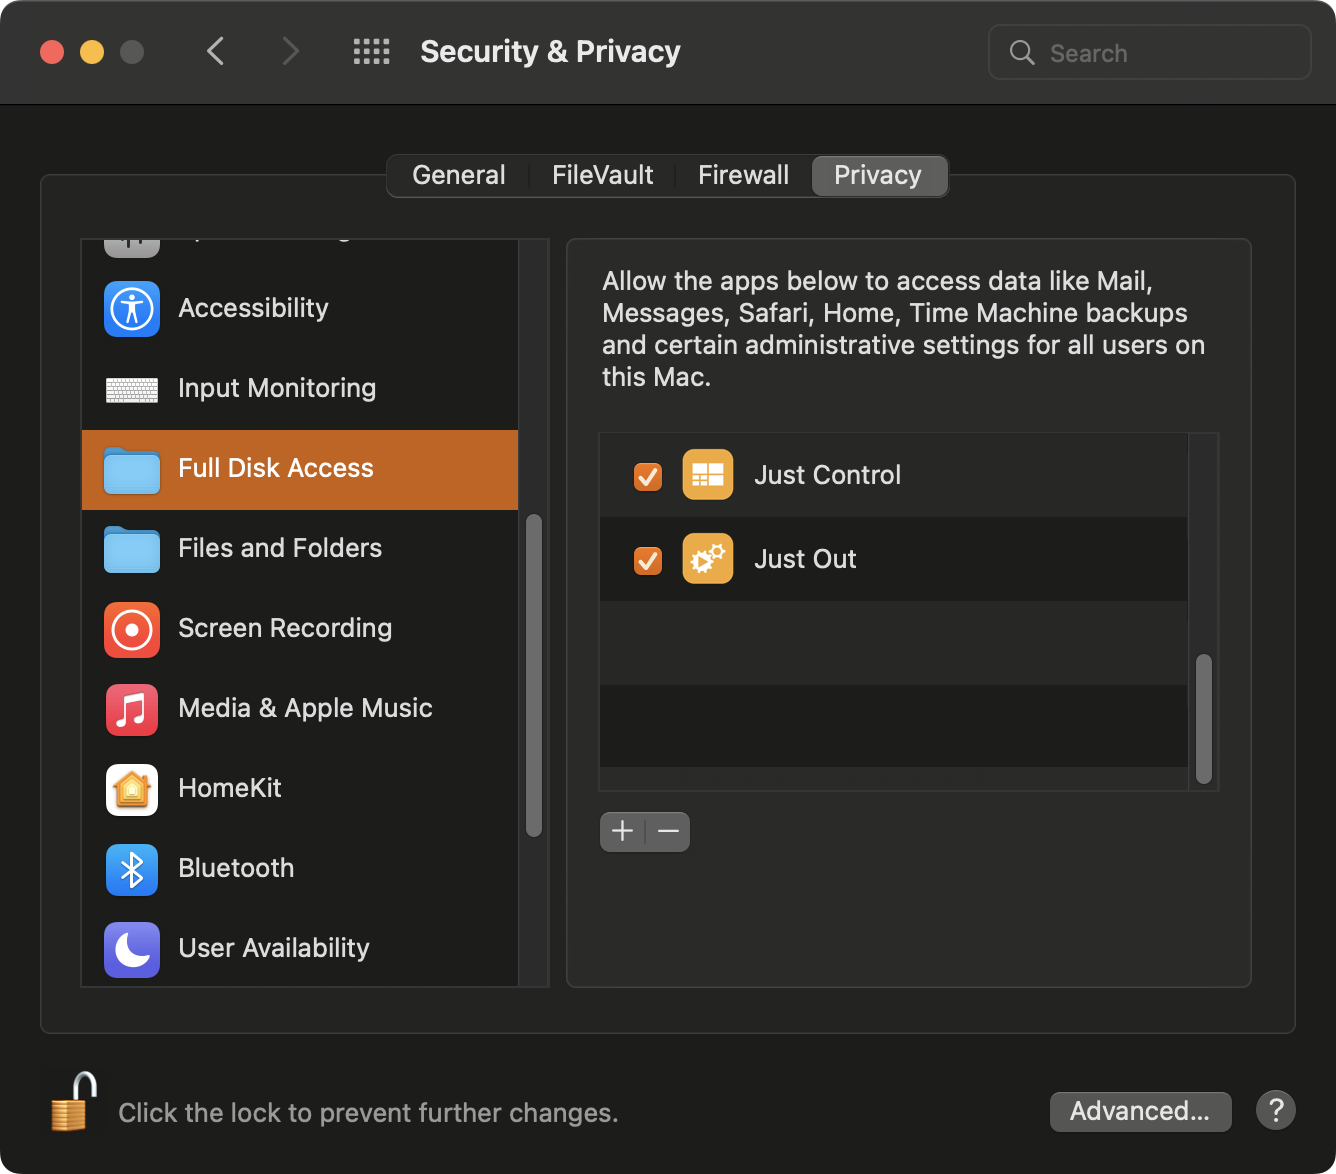Select the Bluetooth label
This screenshot has height=1174, width=1336.
[x=236, y=868]
